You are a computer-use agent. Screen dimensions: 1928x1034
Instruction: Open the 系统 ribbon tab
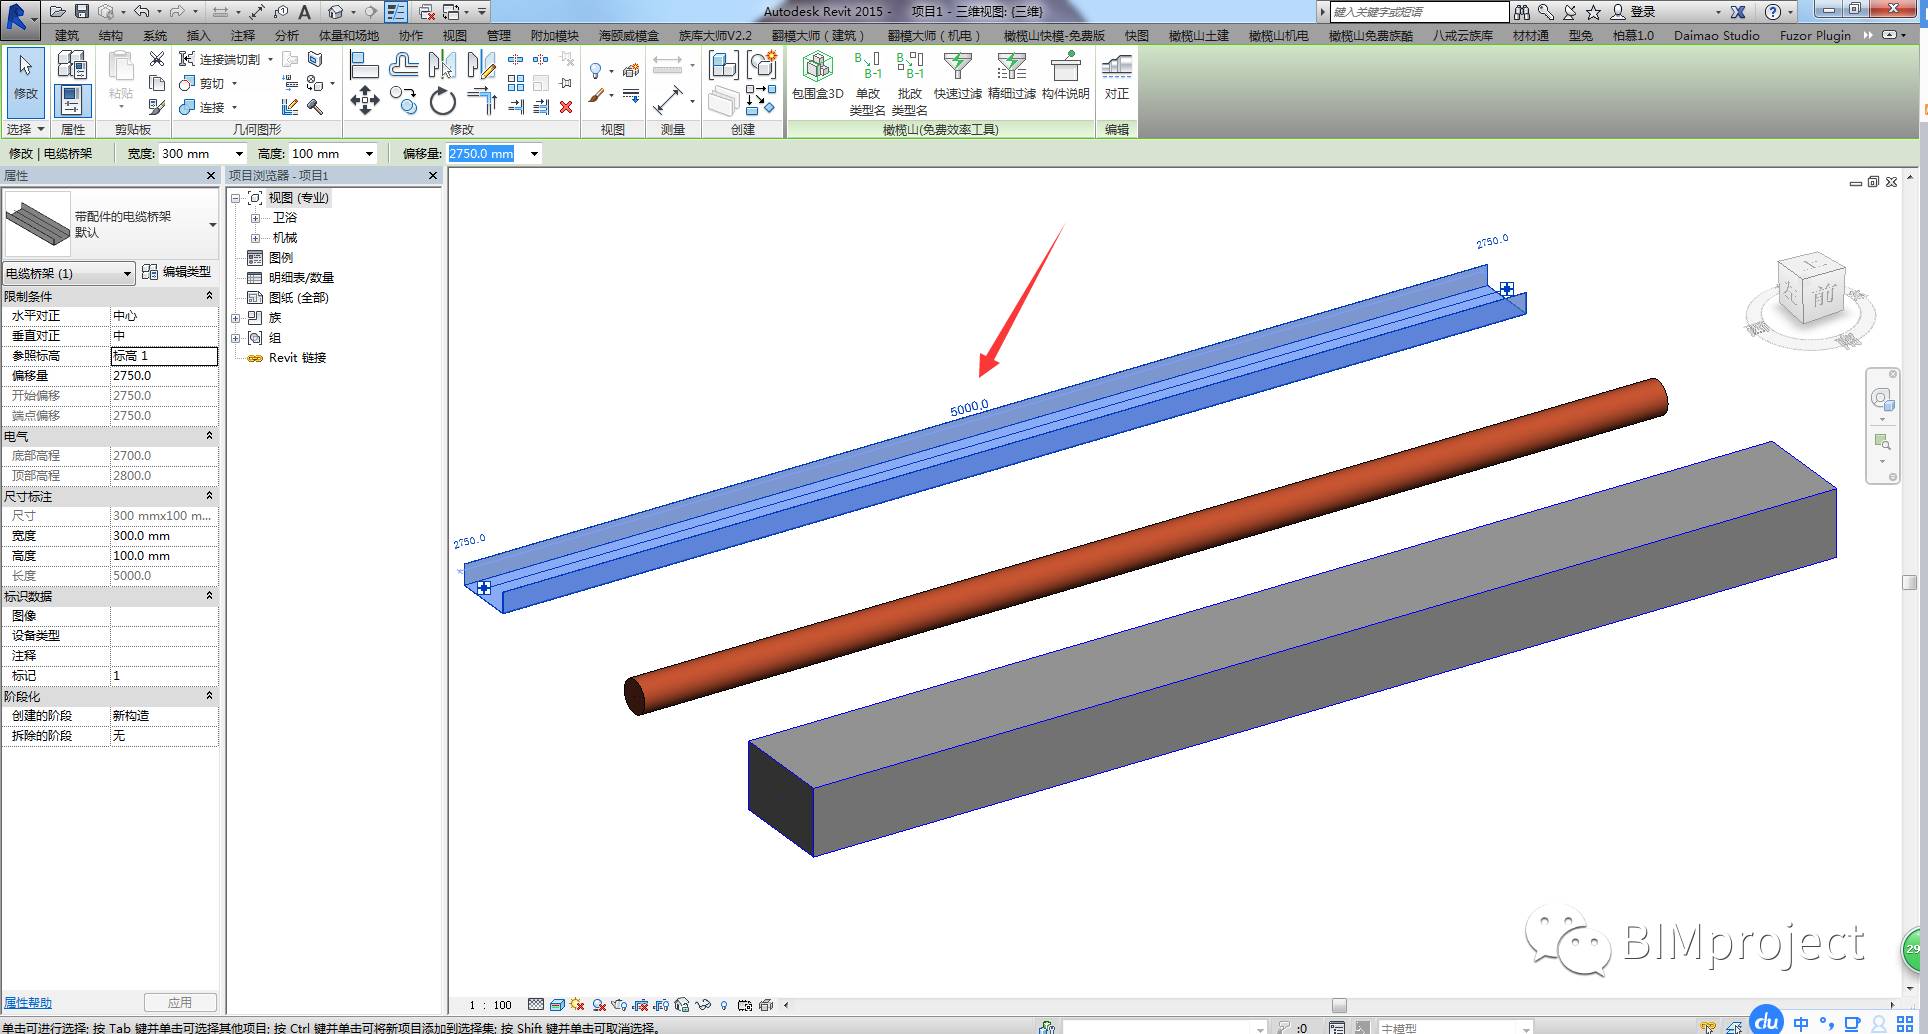(x=154, y=35)
